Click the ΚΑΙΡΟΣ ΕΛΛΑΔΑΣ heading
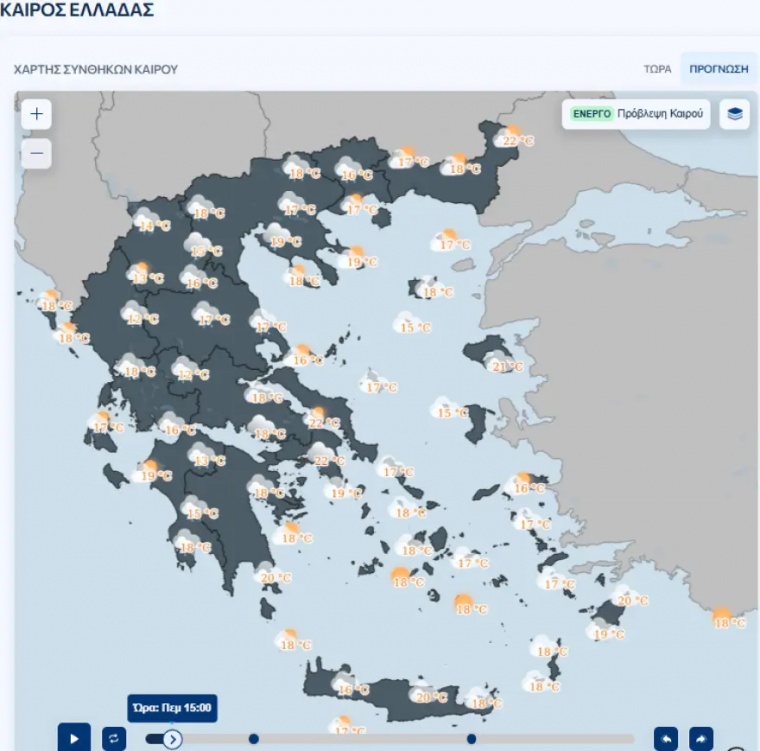The image size is (760, 751). point(78,11)
